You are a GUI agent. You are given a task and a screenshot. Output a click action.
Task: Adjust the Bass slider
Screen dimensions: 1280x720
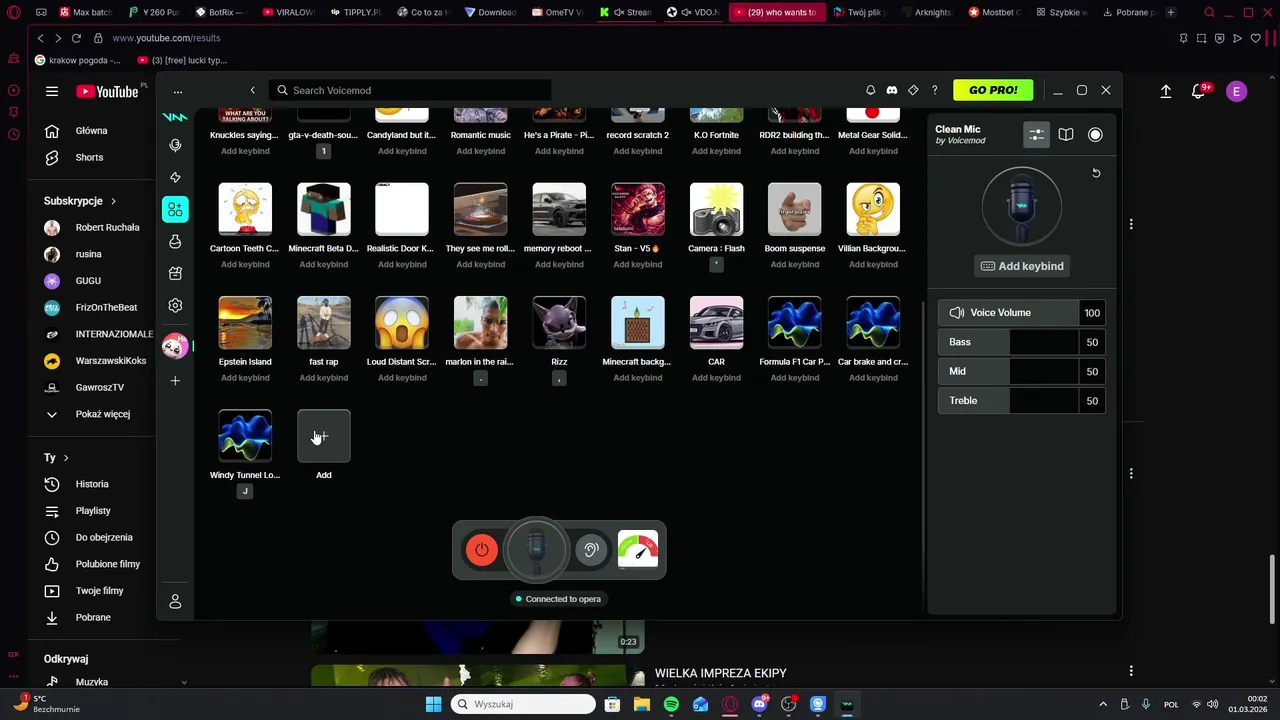(x=1021, y=342)
